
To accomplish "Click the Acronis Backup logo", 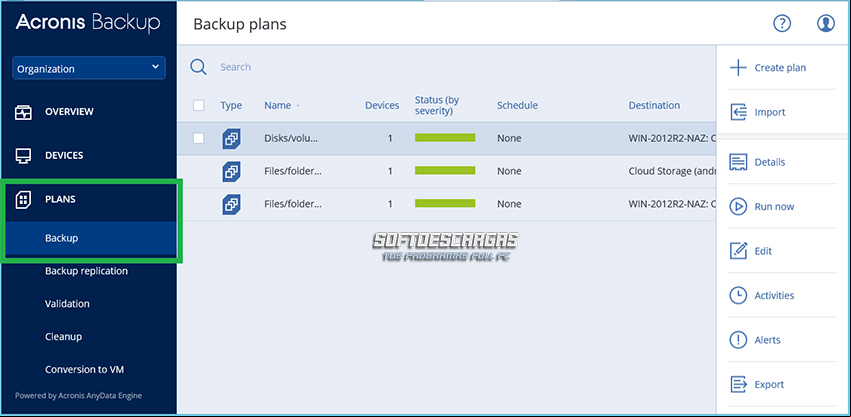I will (x=88, y=23).
